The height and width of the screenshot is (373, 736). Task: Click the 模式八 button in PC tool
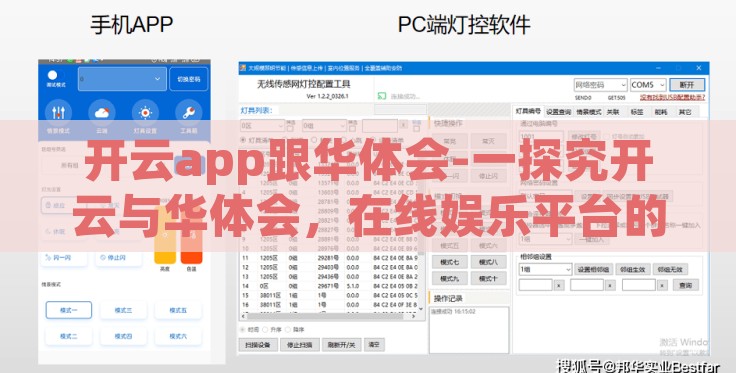(x=488, y=262)
